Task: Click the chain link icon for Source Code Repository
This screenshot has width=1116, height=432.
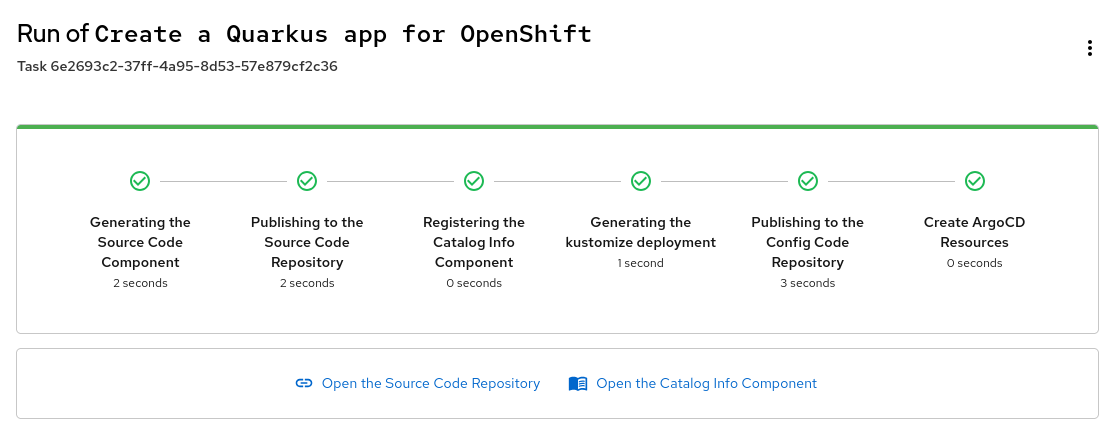Action: [304, 384]
